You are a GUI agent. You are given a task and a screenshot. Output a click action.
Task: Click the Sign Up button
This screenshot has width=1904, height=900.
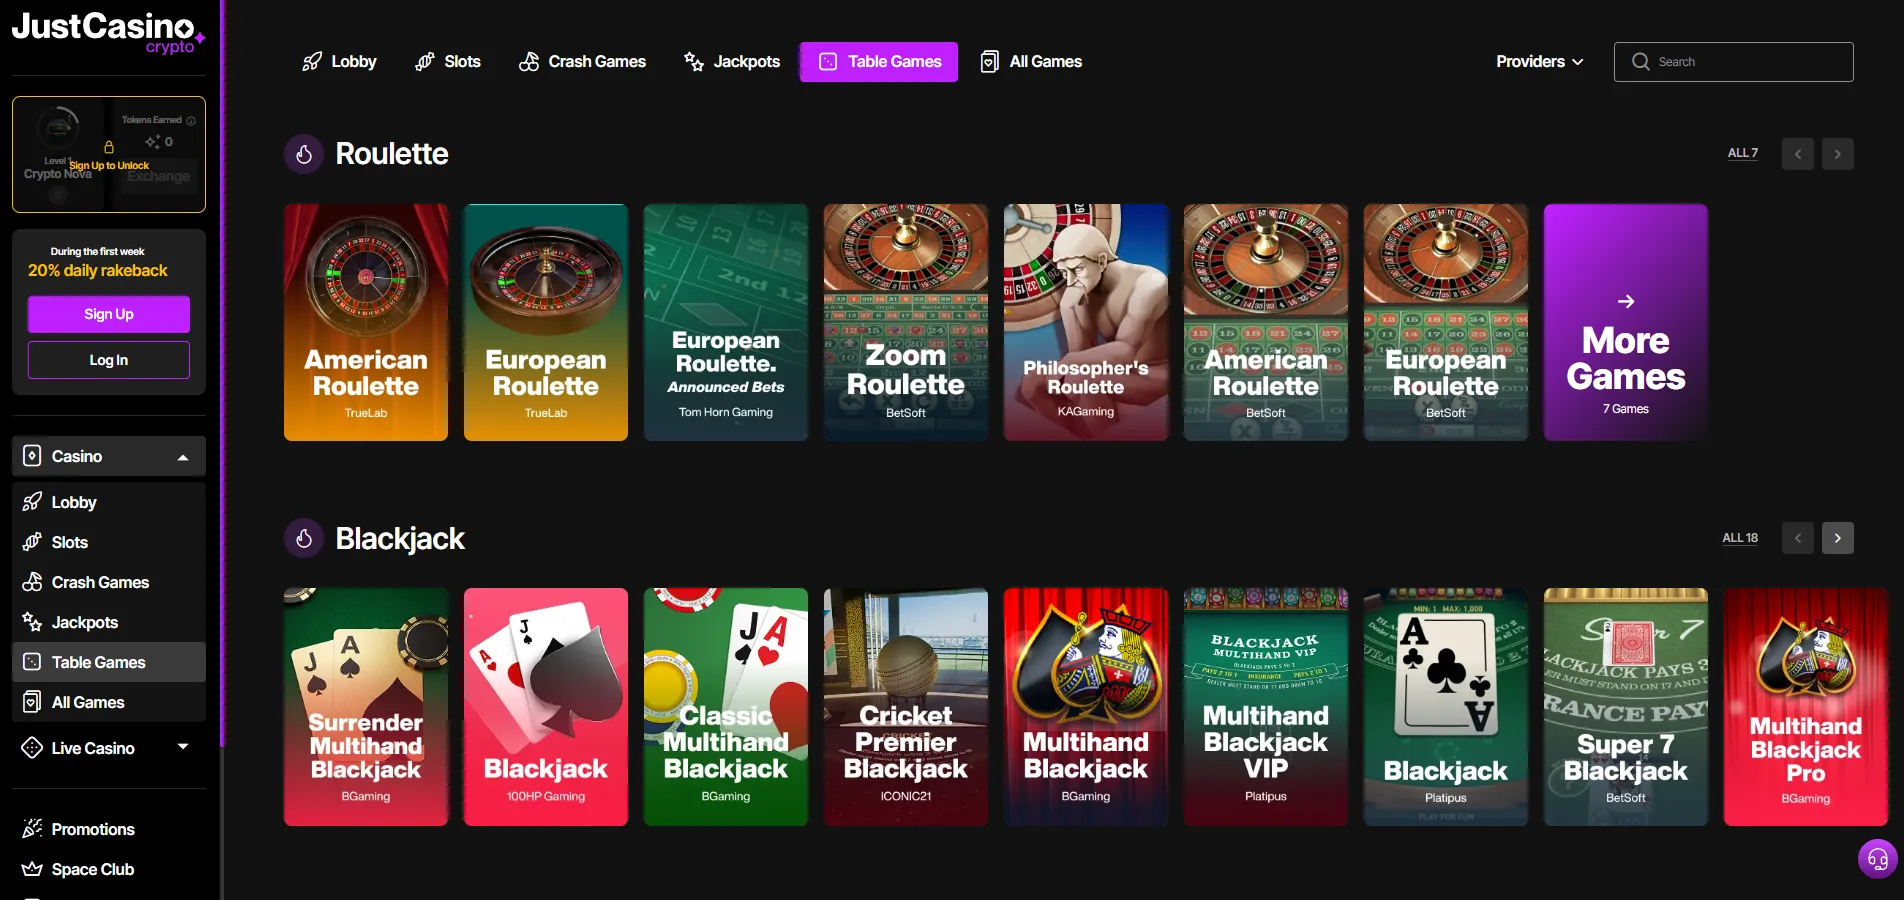107,314
